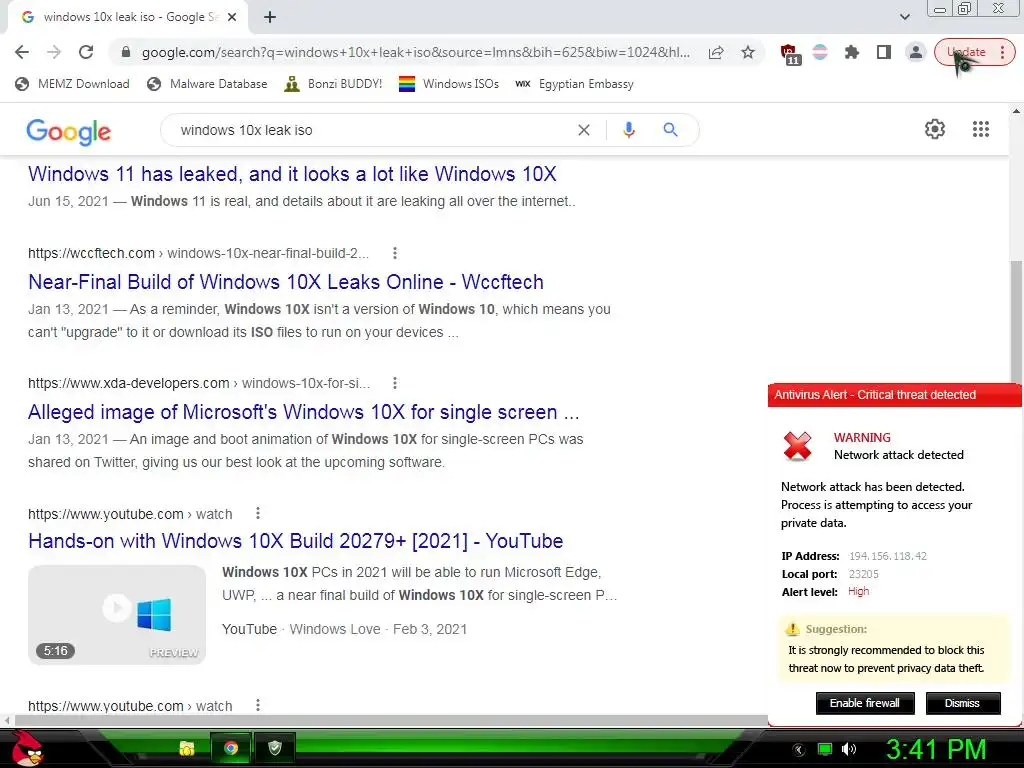The height and width of the screenshot is (768, 1024).
Task: Click the lock icon in address bar
Action: tap(126, 52)
